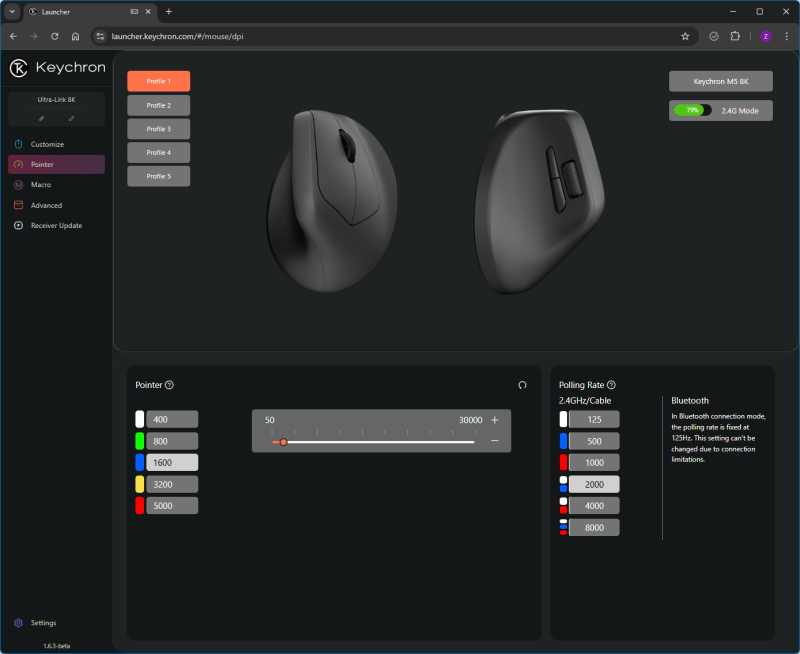800x654 pixels.
Task: Click green color swatch beside 800
Action: (139, 441)
